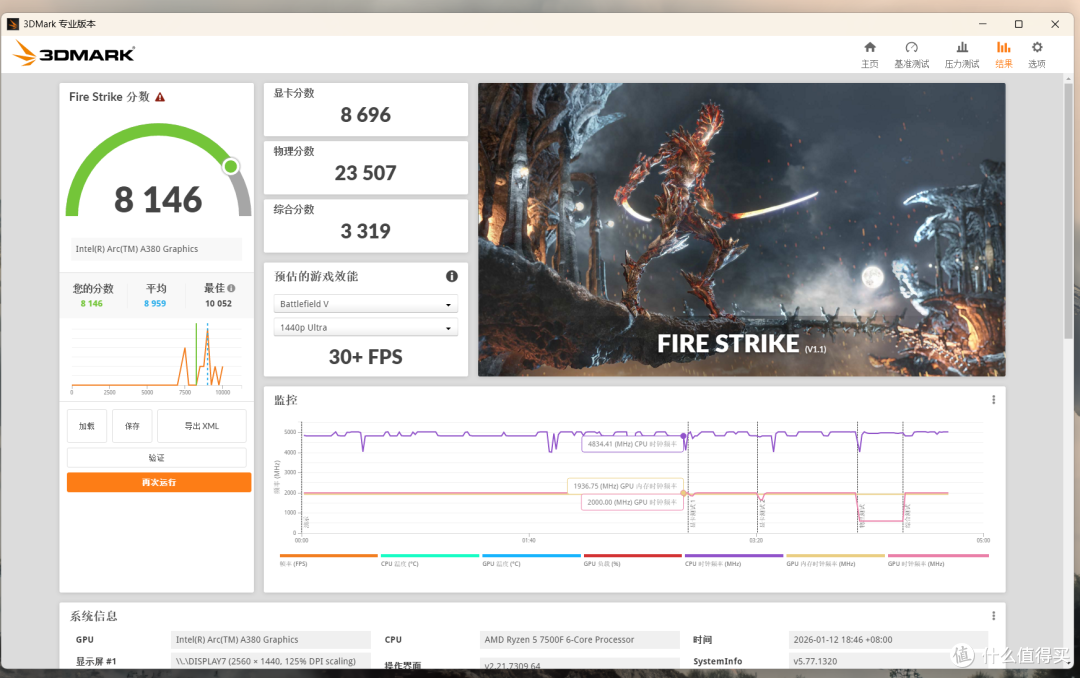Click the 时间 value 2026-01-12 18:46

(888, 639)
